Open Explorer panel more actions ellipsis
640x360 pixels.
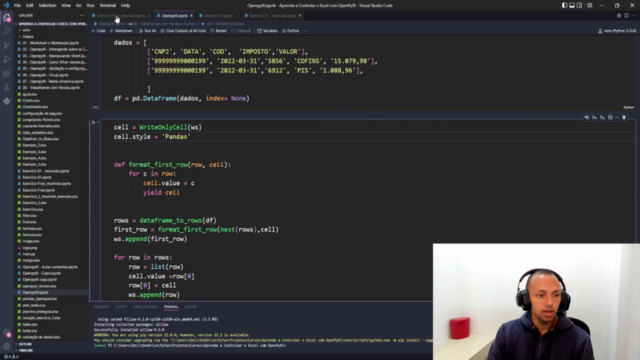tap(82, 16)
